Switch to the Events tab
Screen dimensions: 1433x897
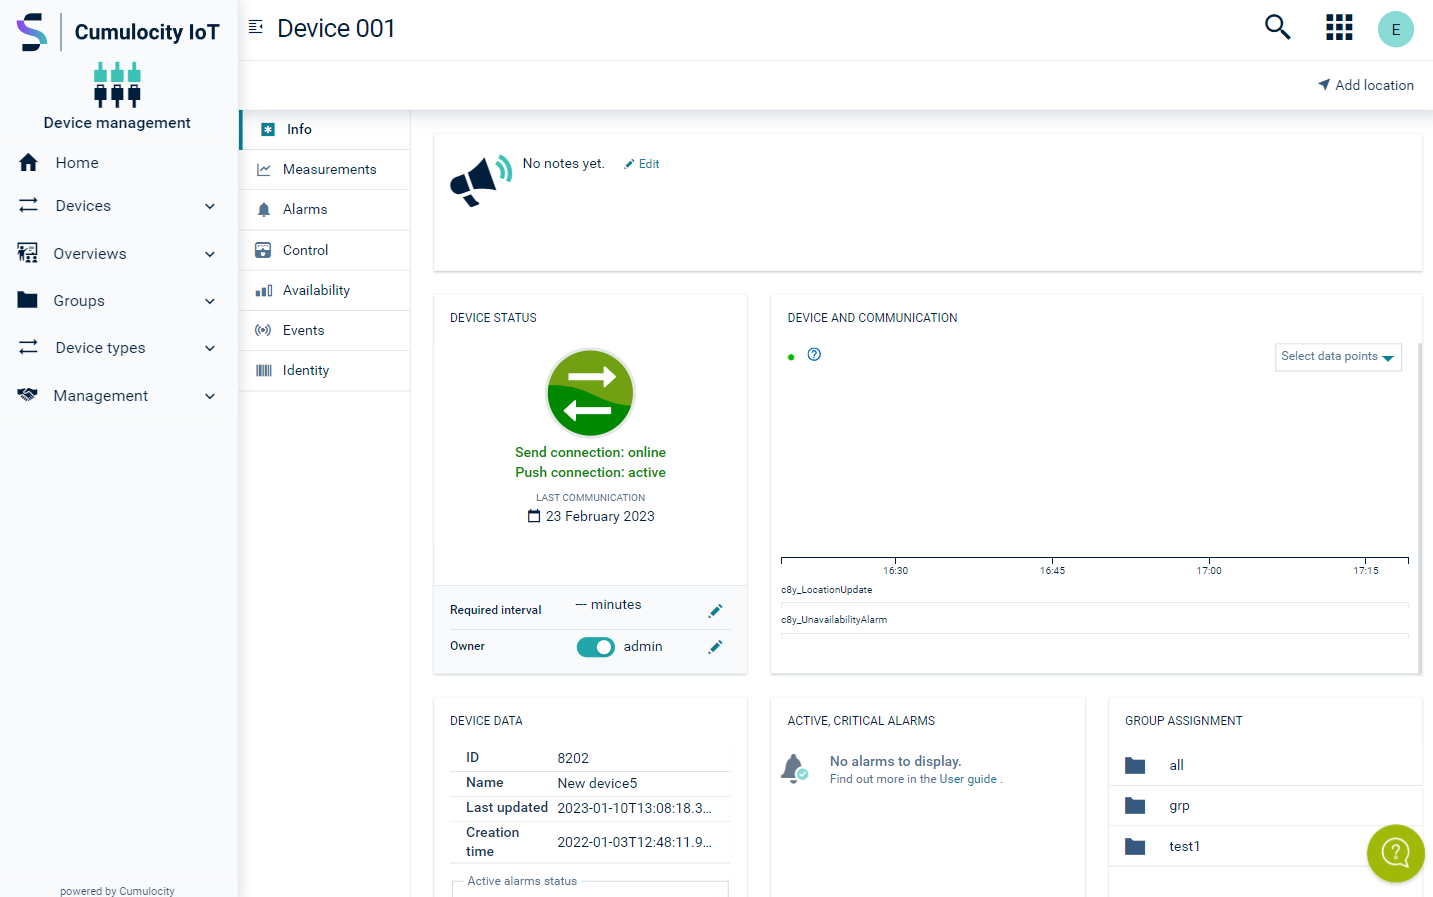point(325,330)
